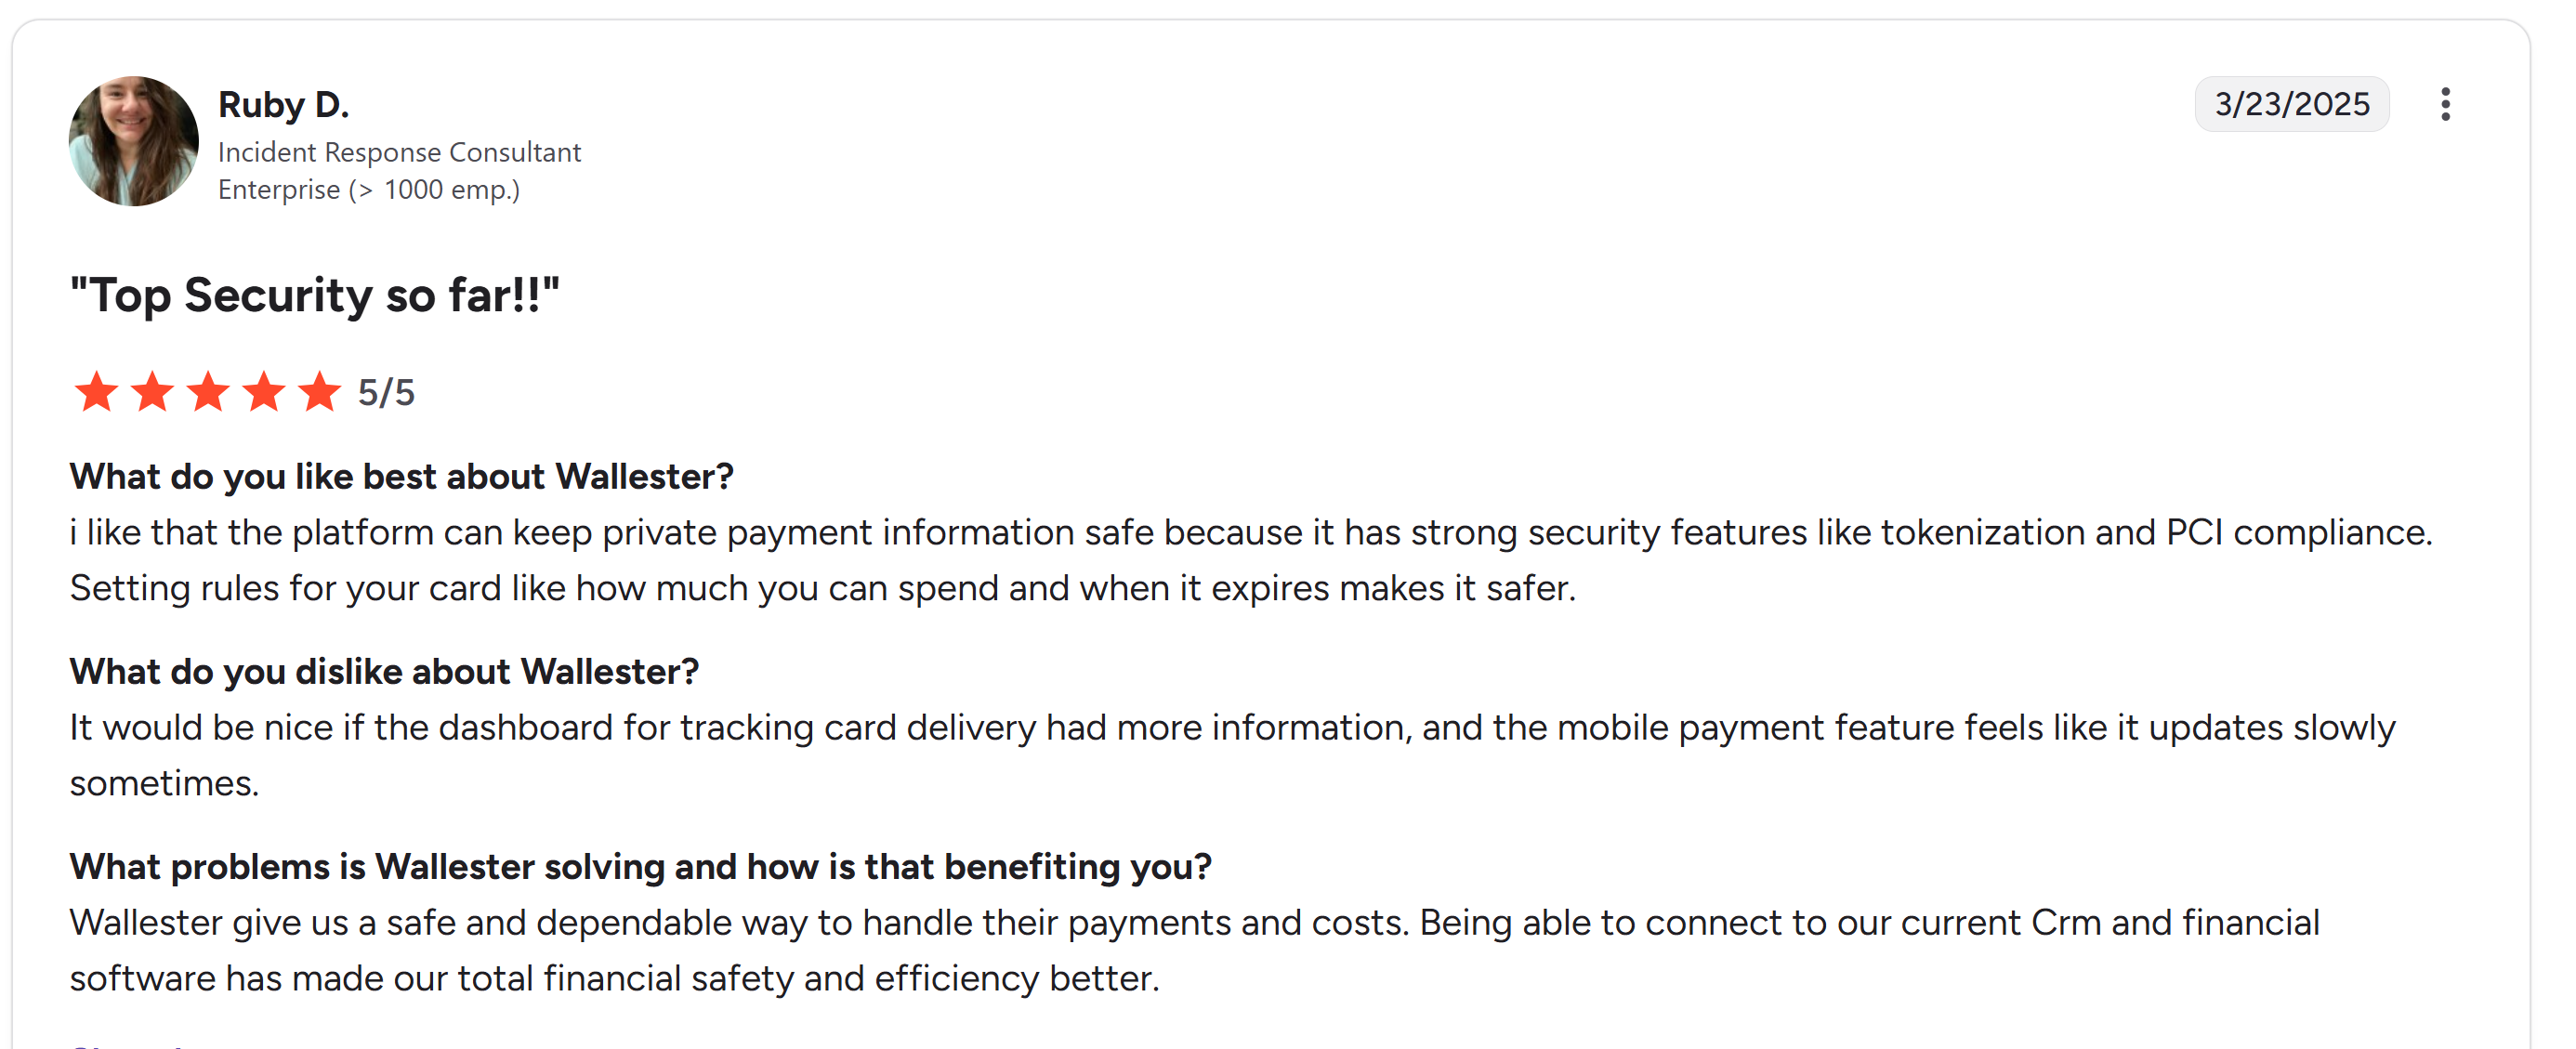Viewport: 2576px width, 1049px height.
Task: Click the partially visible link below the review
Action: (x=130, y=1043)
